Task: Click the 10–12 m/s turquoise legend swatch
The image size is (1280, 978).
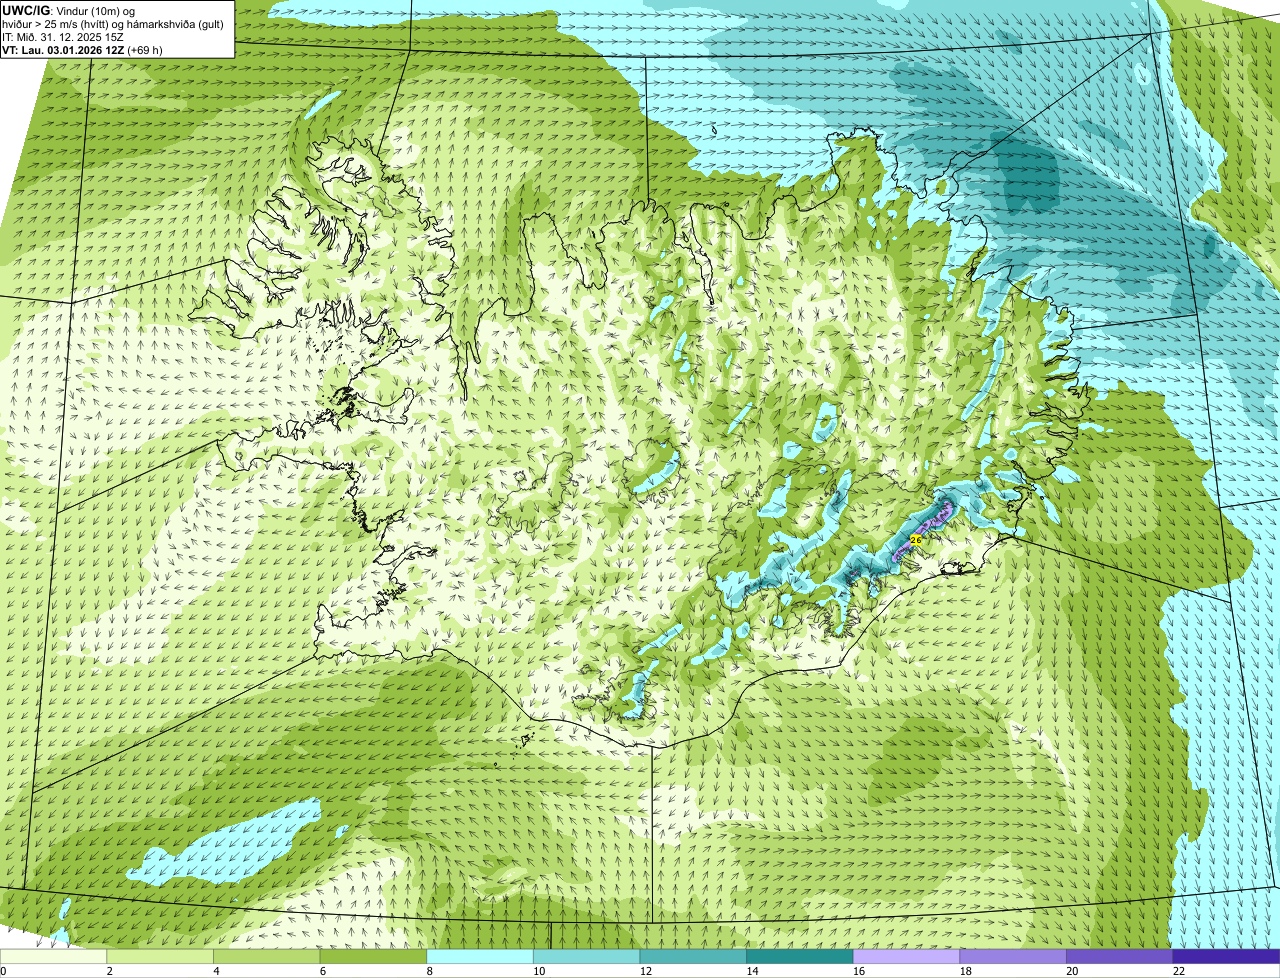Action: 586,956
